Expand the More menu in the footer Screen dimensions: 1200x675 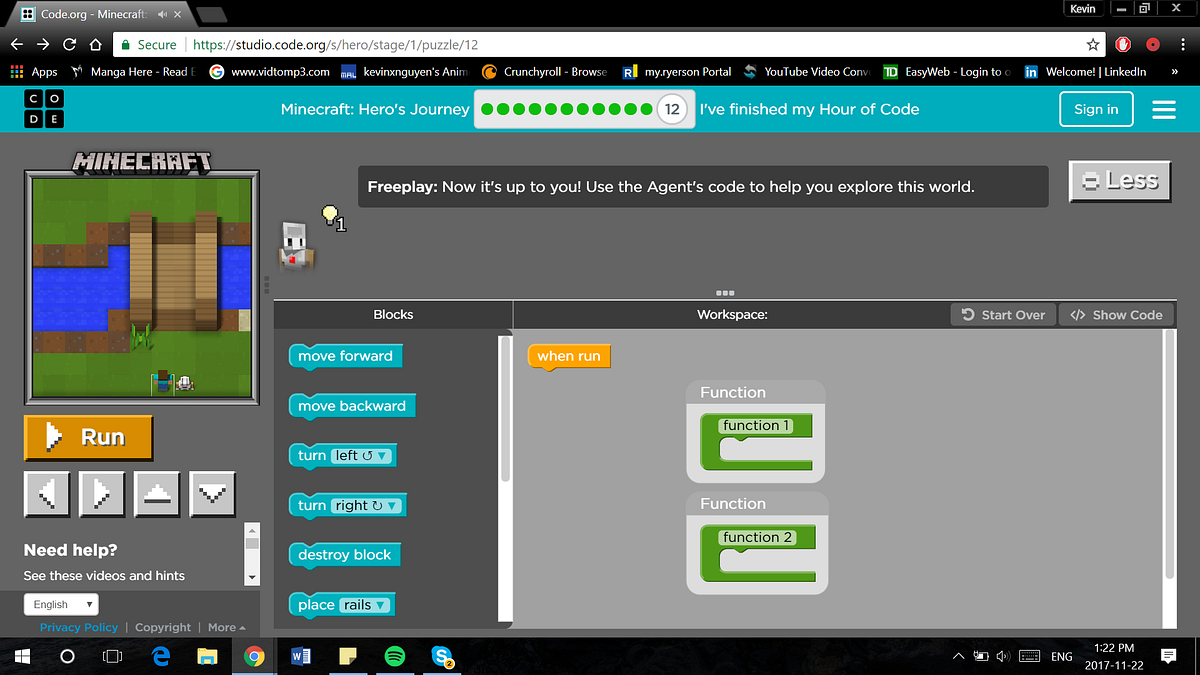click(x=226, y=627)
